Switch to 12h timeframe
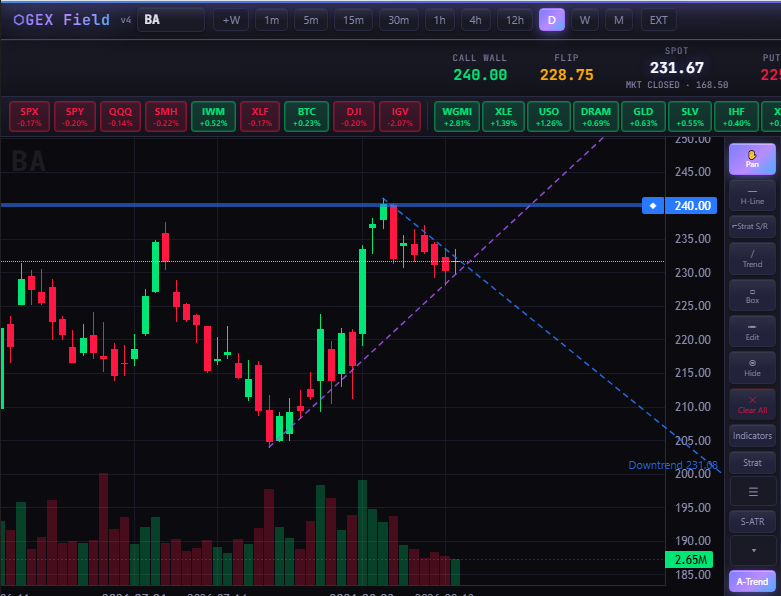The image size is (781, 596). [x=515, y=20]
